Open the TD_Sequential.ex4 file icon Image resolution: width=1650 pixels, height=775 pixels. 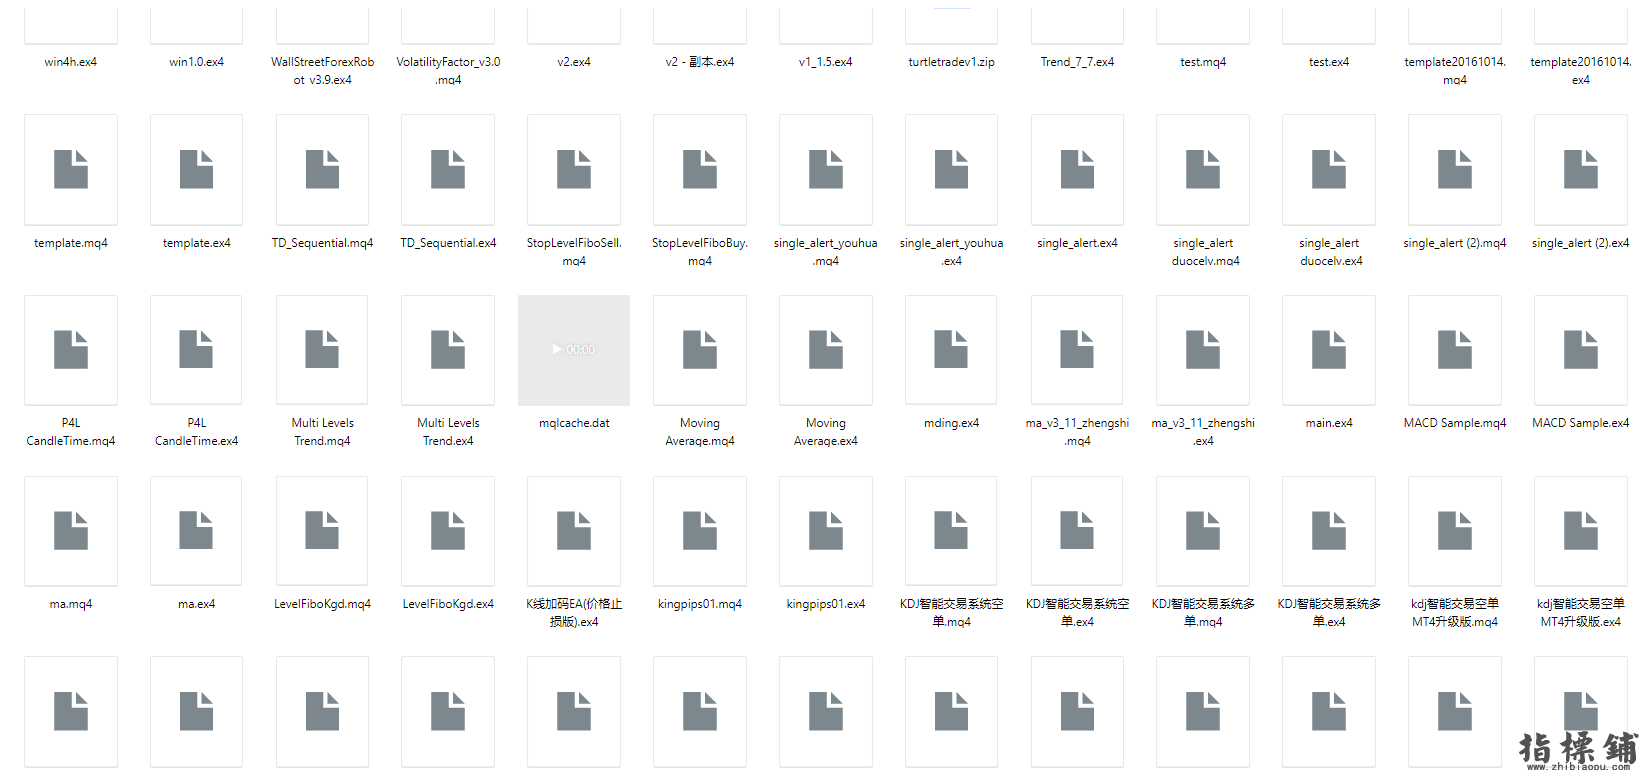pyautogui.click(x=448, y=169)
